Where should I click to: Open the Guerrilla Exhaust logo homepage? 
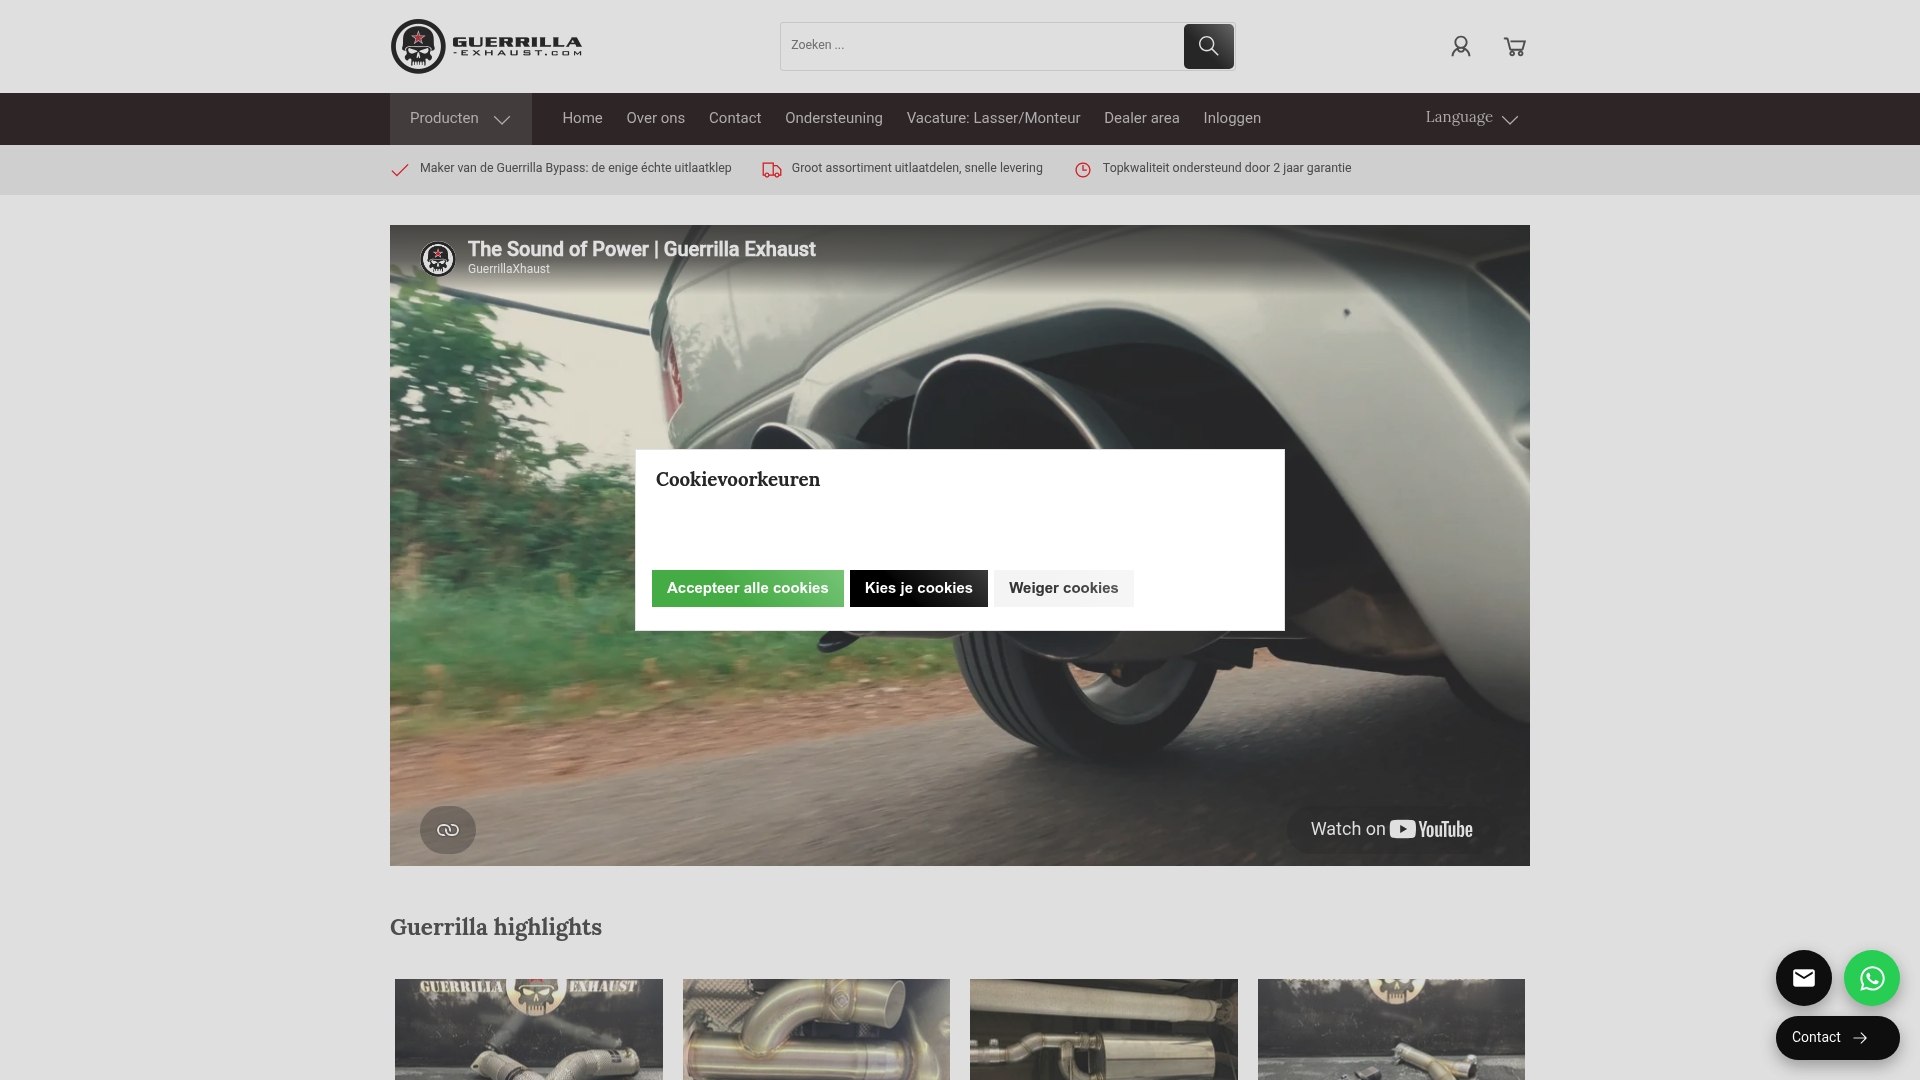pos(486,46)
